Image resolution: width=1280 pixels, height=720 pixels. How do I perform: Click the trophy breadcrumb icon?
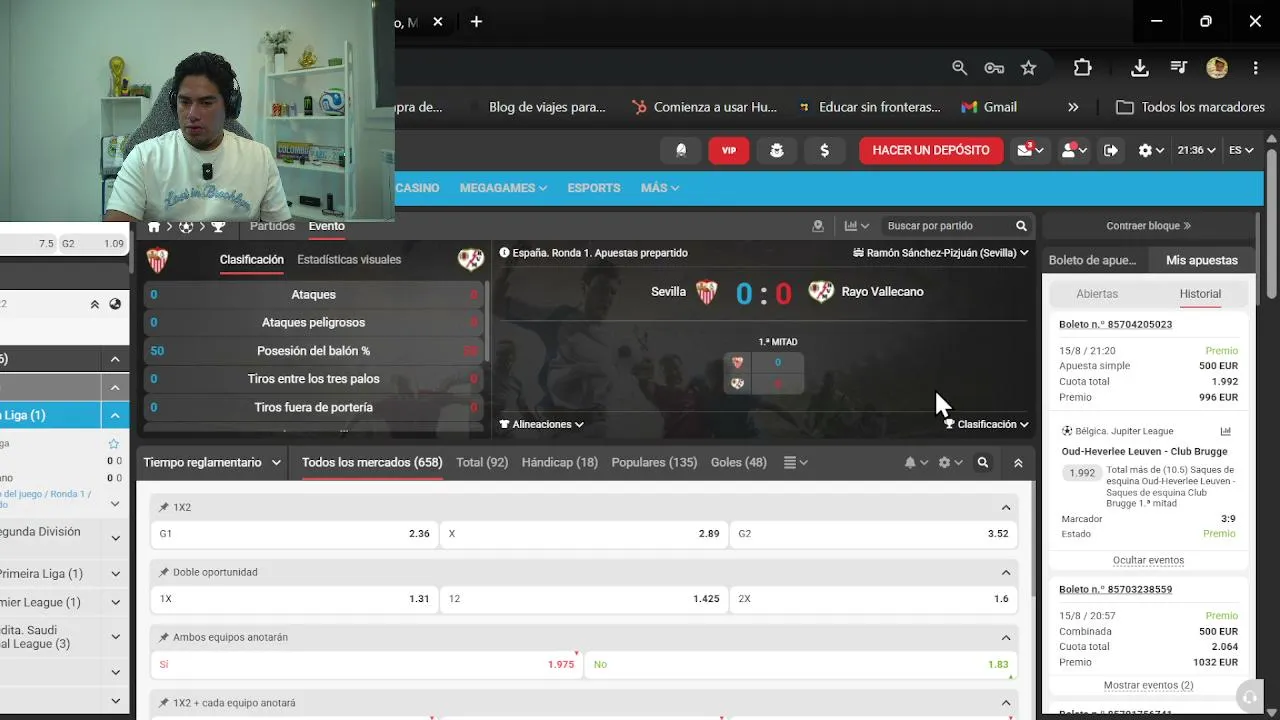pos(218,227)
